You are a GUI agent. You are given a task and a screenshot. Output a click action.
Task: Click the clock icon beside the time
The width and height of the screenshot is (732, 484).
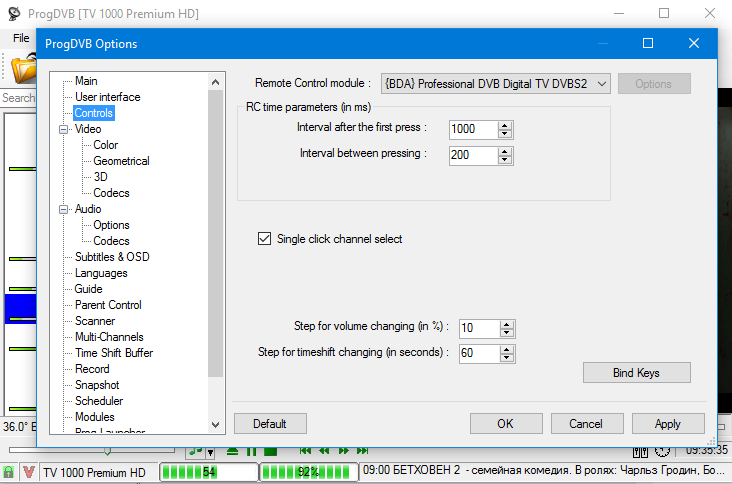662,453
